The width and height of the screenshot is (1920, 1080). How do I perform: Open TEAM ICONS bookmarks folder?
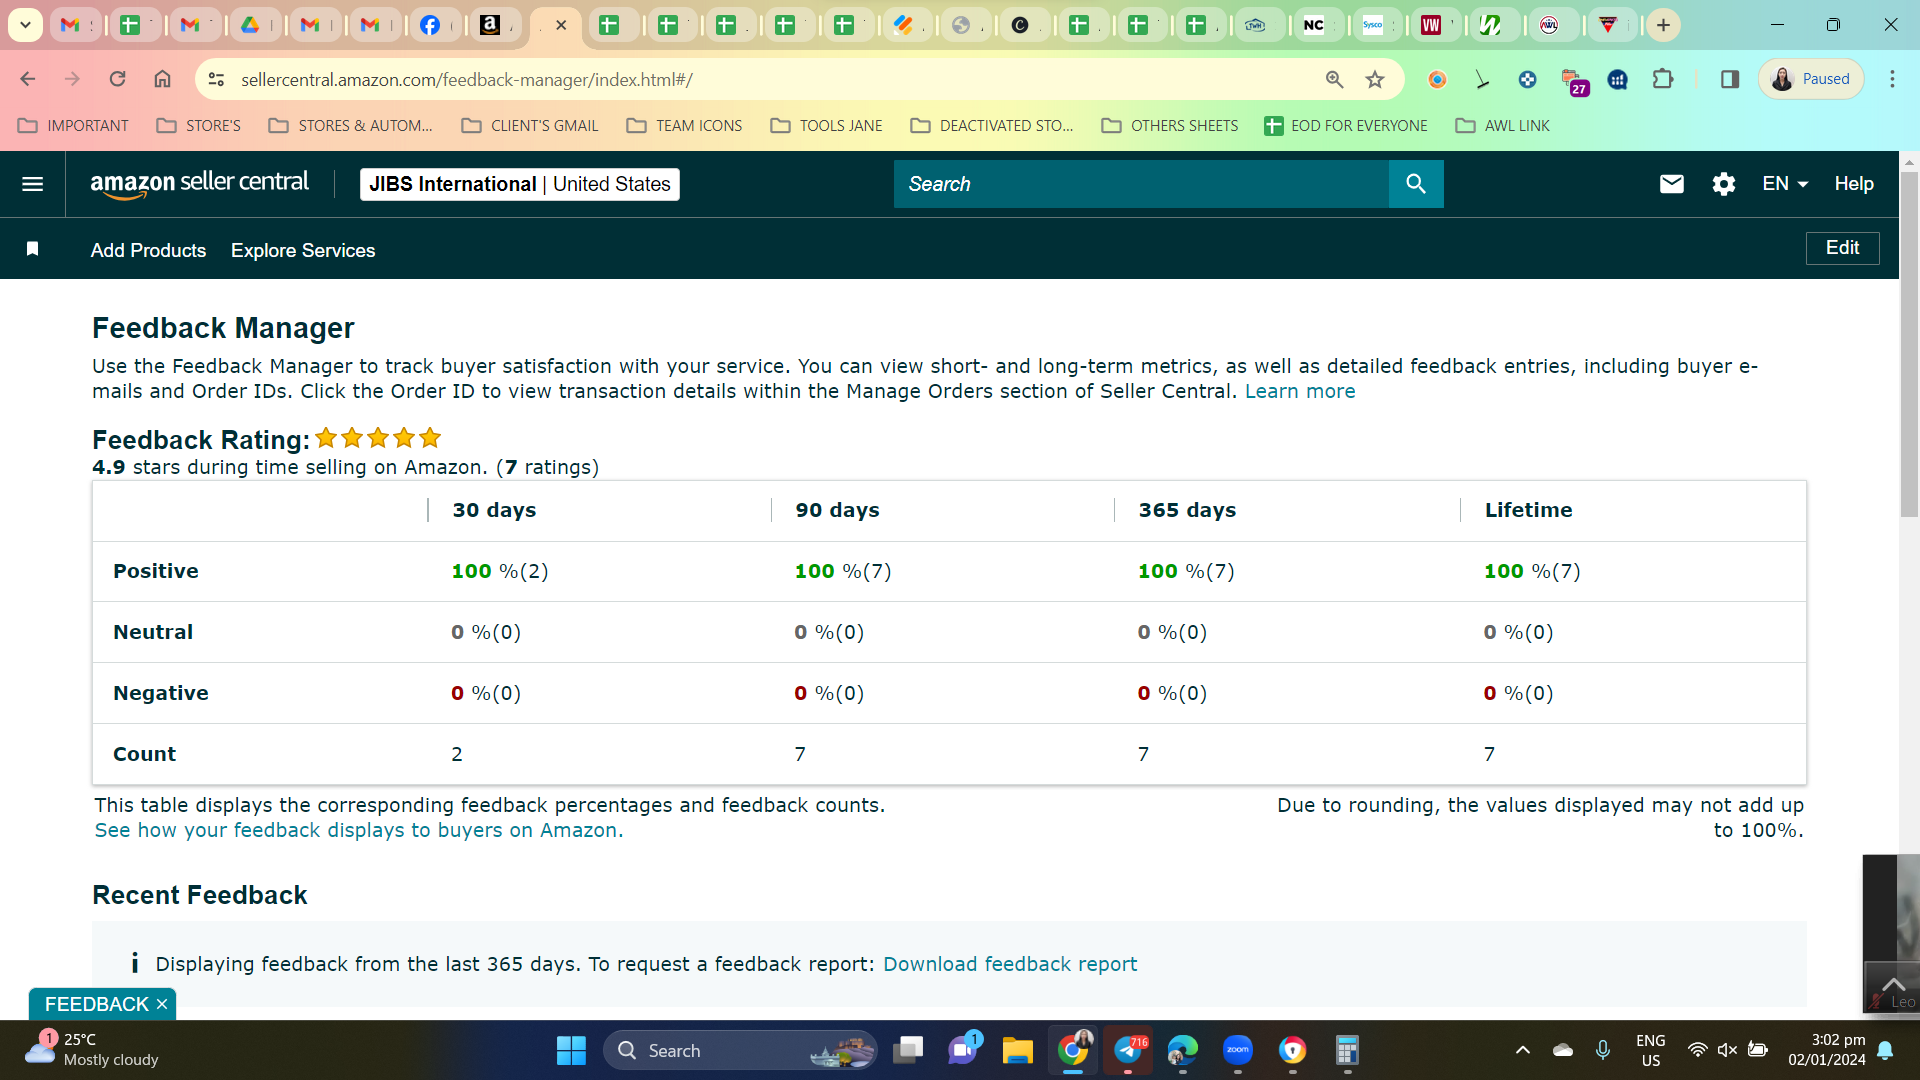pos(685,125)
